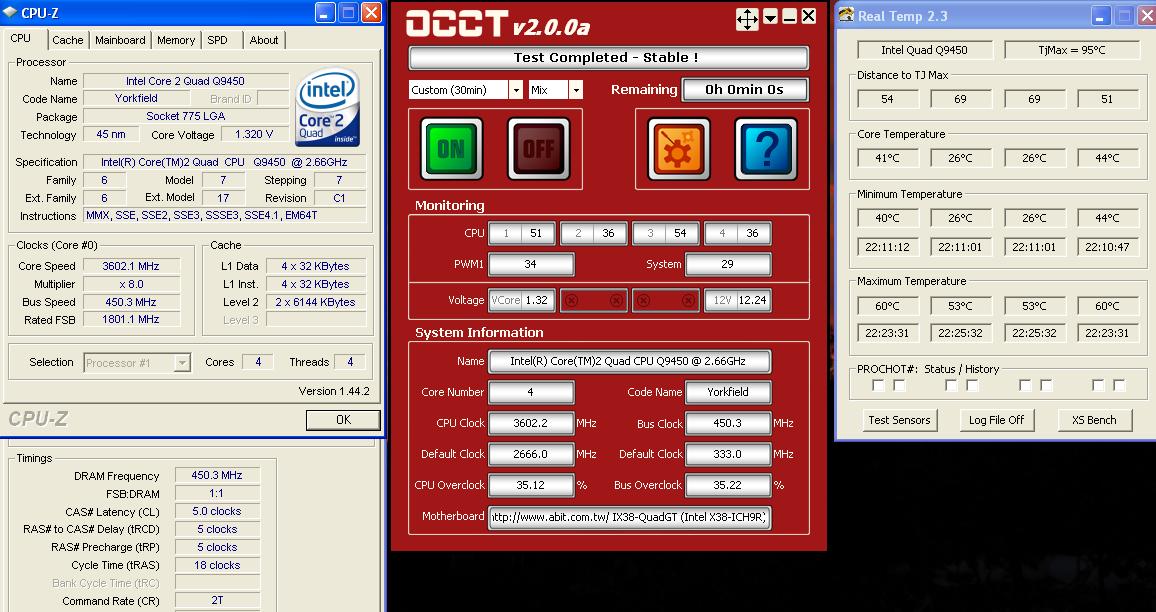
Task: Click OCCT's four-arrow move window icon
Action: pos(747,18)
